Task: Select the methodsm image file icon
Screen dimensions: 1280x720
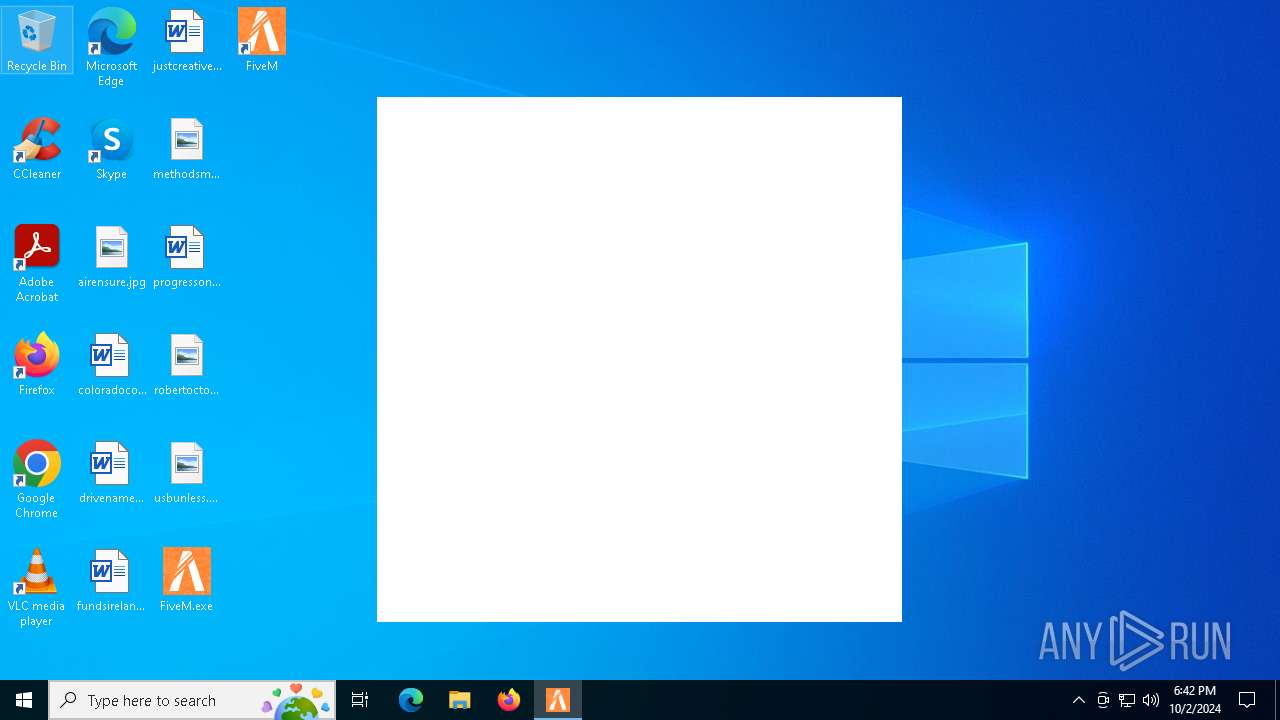Action: click(x=187, y=148)
